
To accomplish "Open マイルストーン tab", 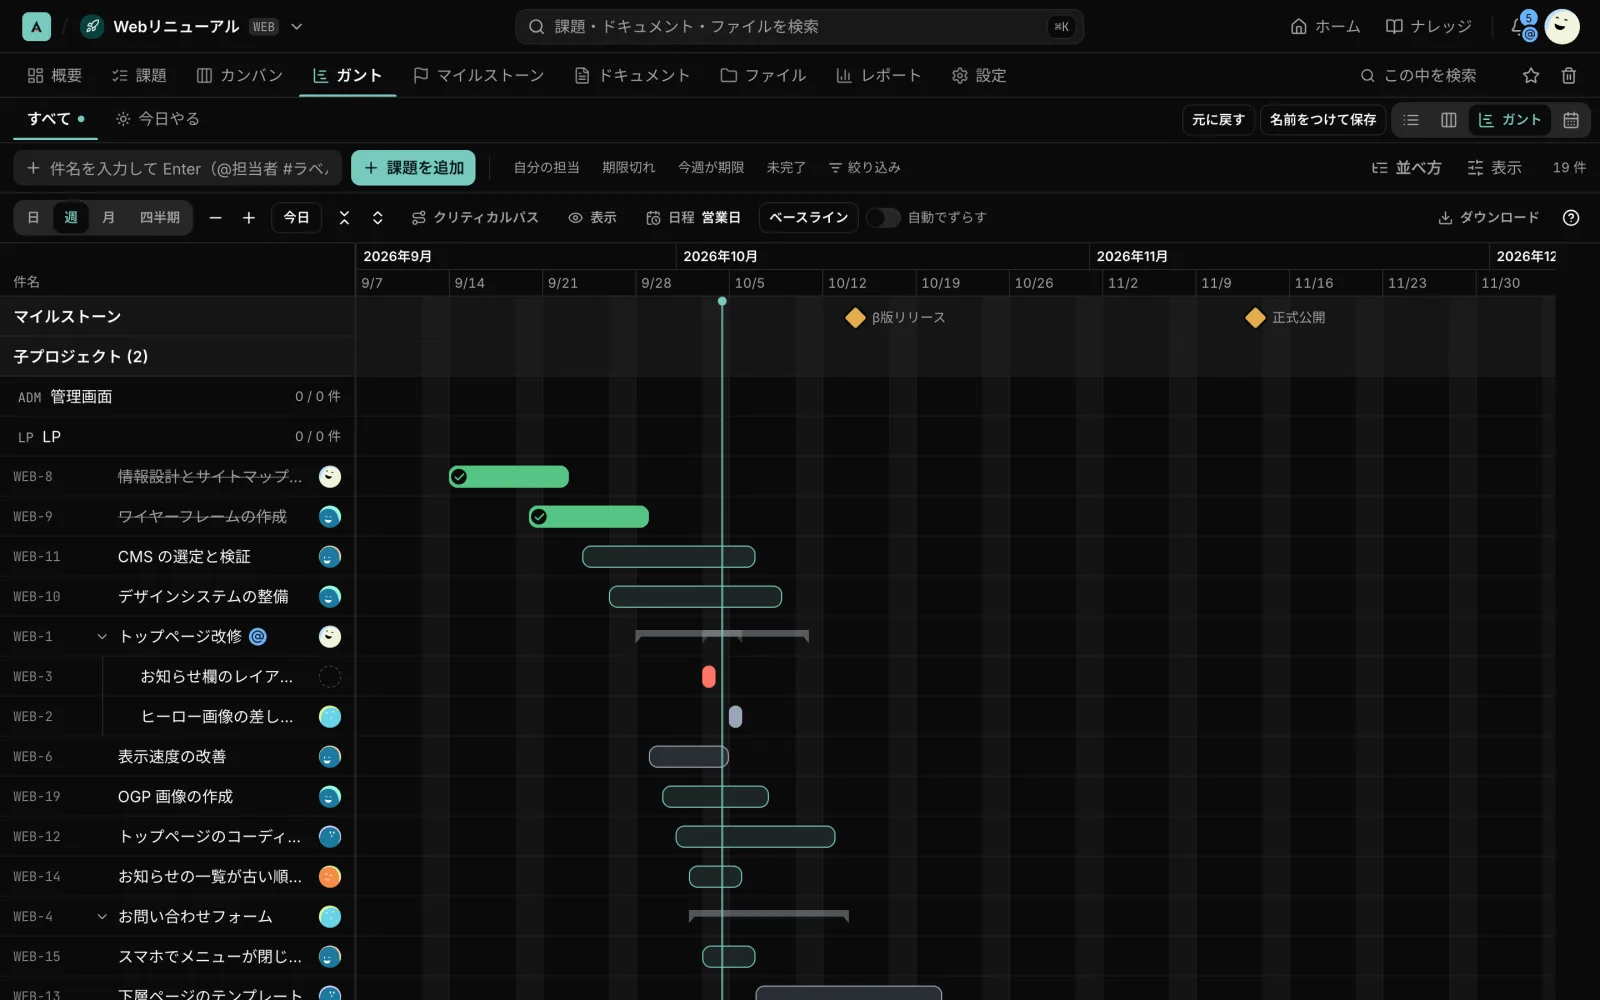I will [479, 76].
